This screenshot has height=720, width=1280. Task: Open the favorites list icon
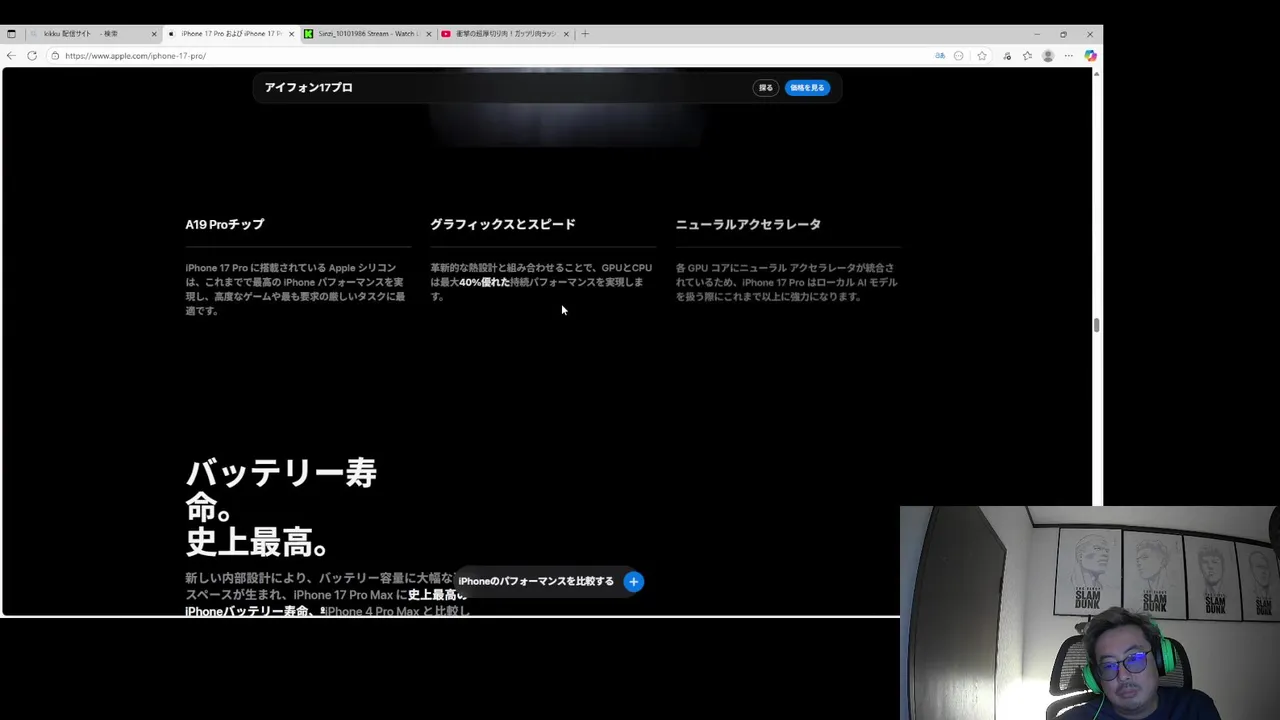(x=1027, y=56)
